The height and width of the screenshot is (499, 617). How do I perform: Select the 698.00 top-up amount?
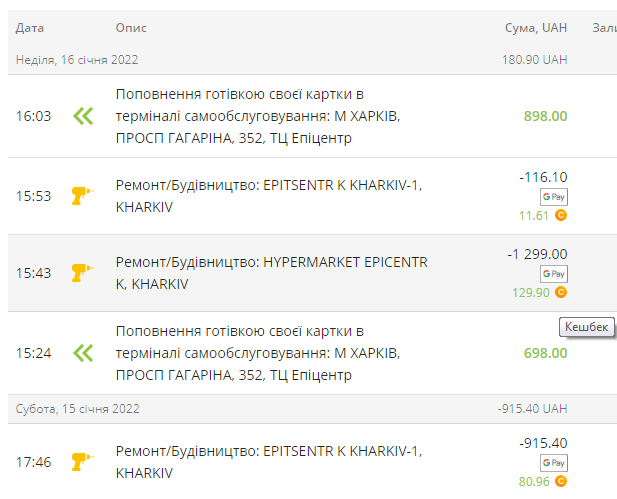(x=545, y=353)
